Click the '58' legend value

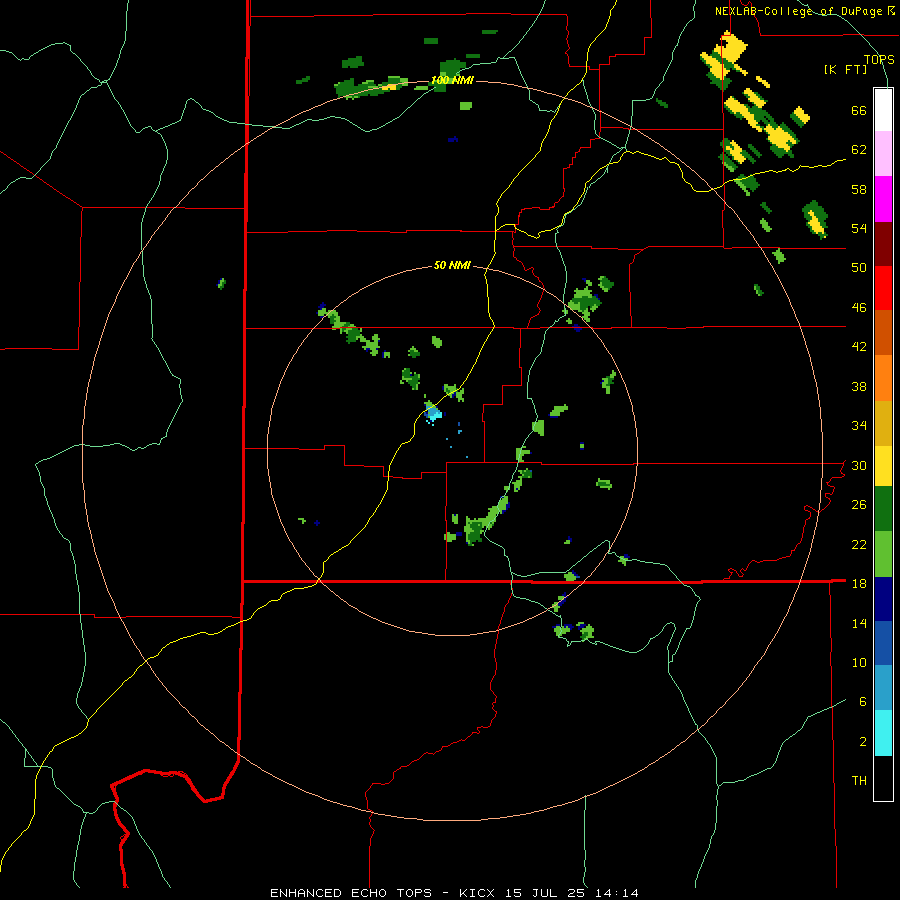coord(859,189)
